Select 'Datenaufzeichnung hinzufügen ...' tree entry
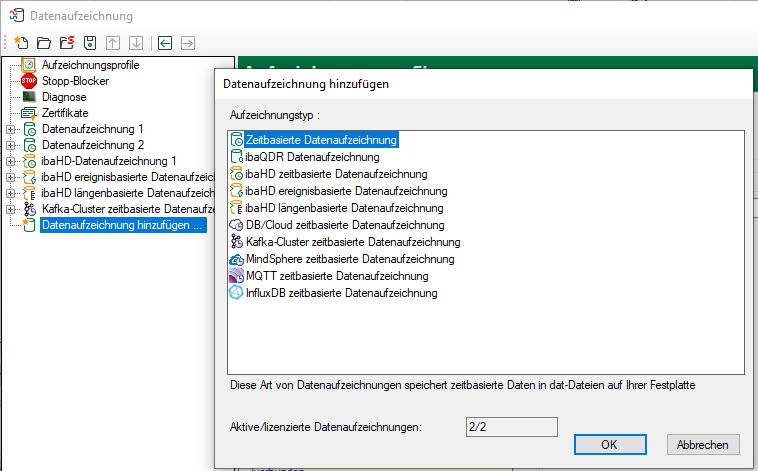The width and height of the screenshot is (758, 471). [123, 225]
